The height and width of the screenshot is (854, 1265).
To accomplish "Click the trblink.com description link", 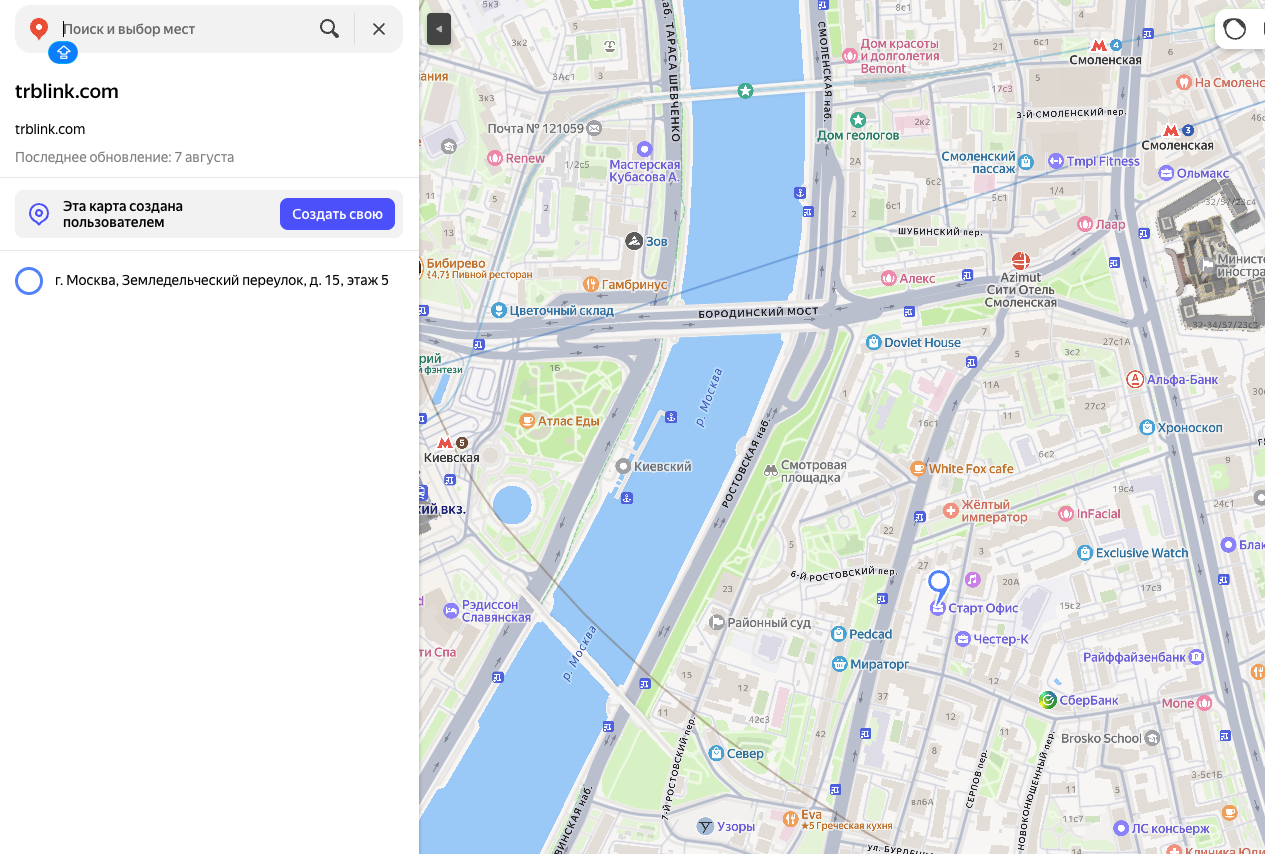I will (x=50, y=129).
